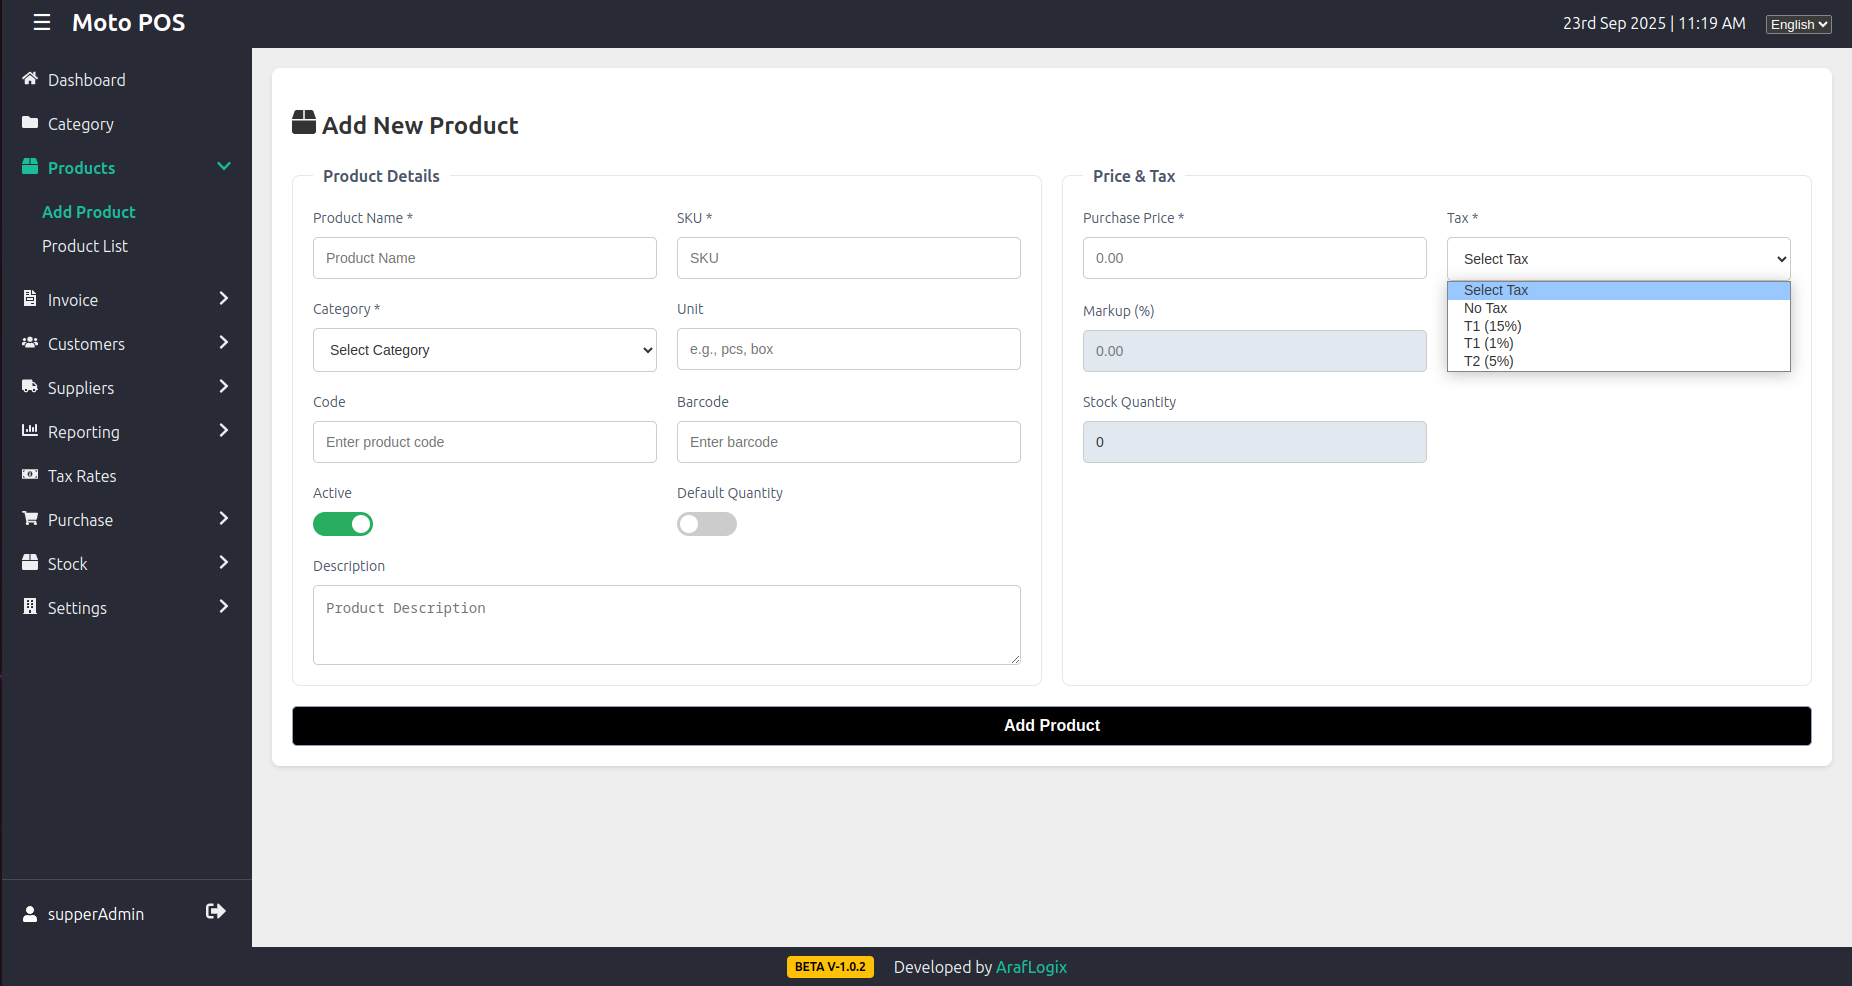
Task: Open Customers using the people icon
Action: click(x=30, y=343)
